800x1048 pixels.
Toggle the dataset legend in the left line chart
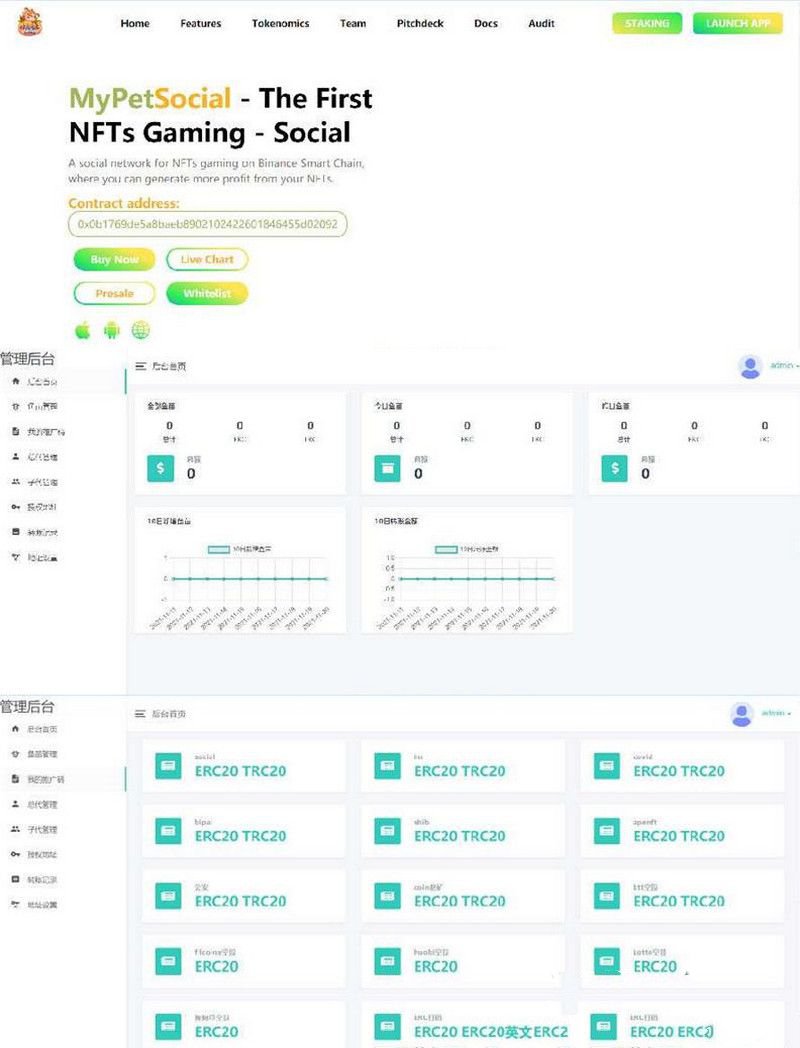click(x=218, y=549)
